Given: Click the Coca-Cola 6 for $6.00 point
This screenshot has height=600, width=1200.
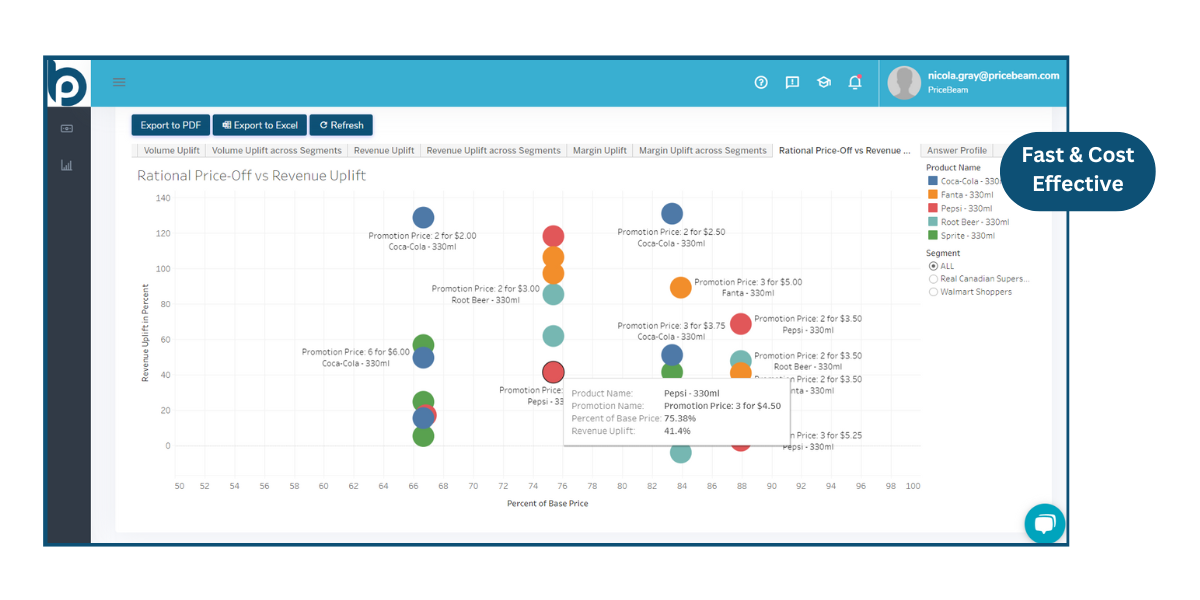Looking at the screenshot, I should tap(423, 357).
